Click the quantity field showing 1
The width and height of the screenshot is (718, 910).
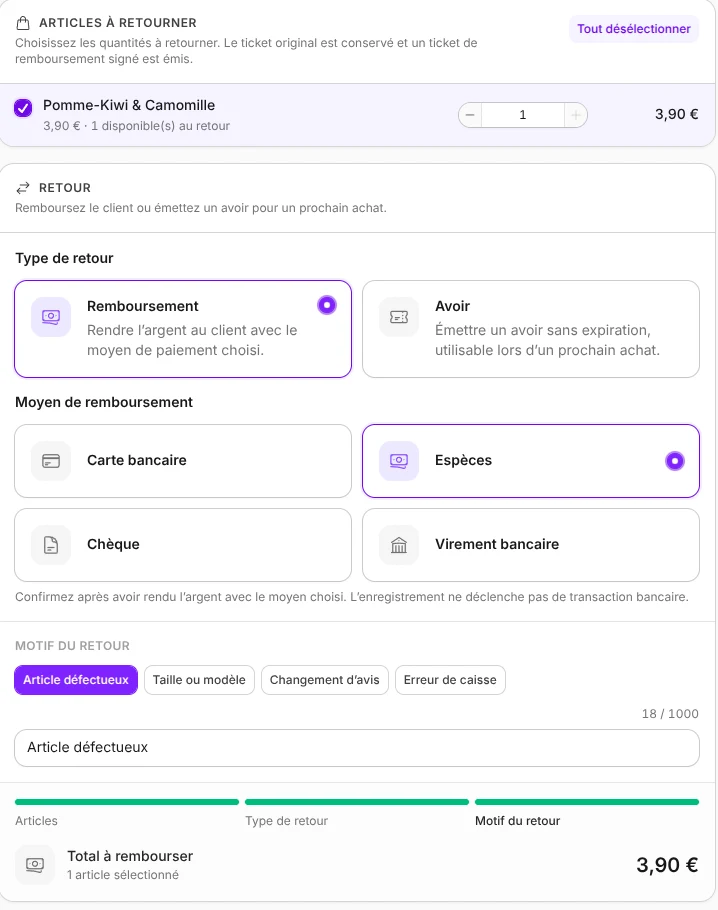tap(522, 115)
